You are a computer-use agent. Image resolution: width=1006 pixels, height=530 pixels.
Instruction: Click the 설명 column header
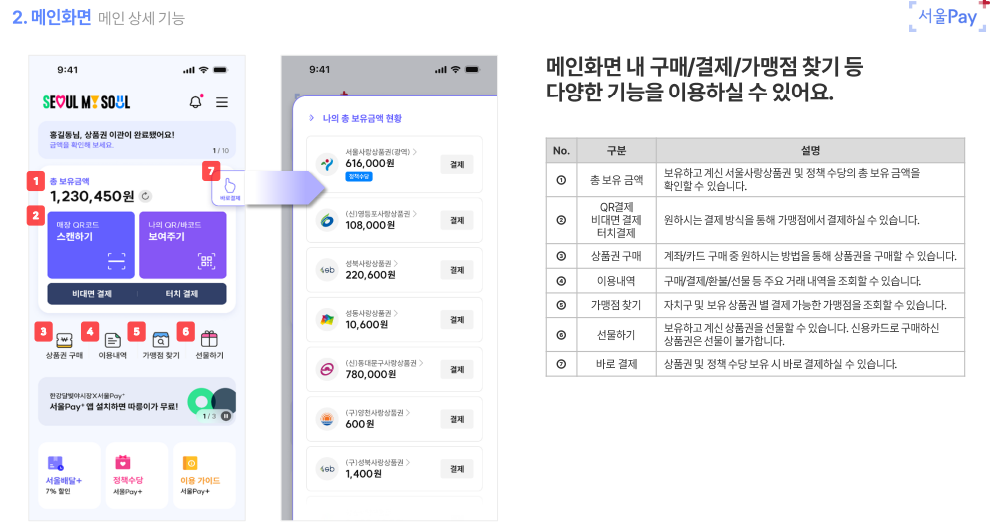[x=810, y=150]
